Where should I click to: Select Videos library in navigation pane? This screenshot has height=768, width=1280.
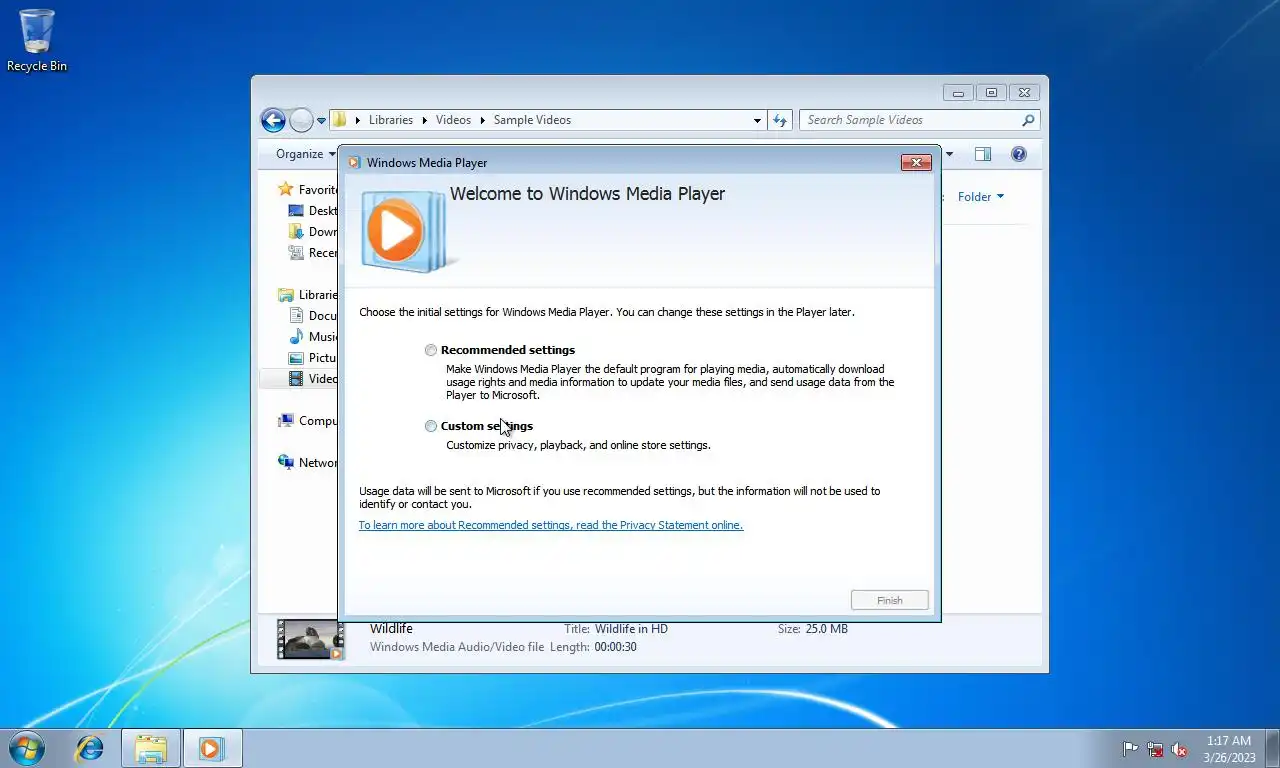(314, 379)
